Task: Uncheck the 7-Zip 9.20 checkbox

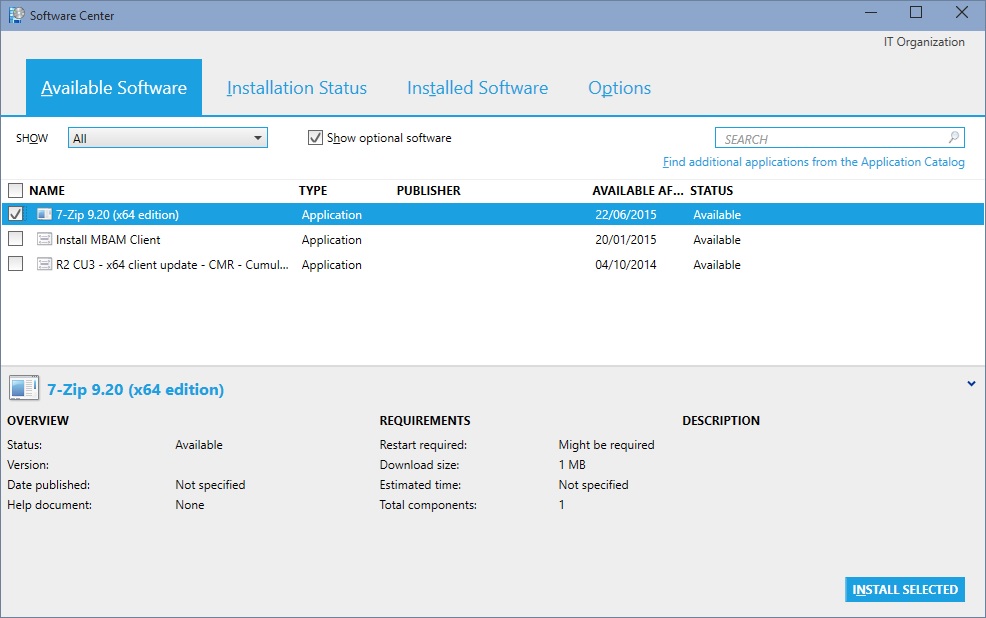Action: [15, 214]
